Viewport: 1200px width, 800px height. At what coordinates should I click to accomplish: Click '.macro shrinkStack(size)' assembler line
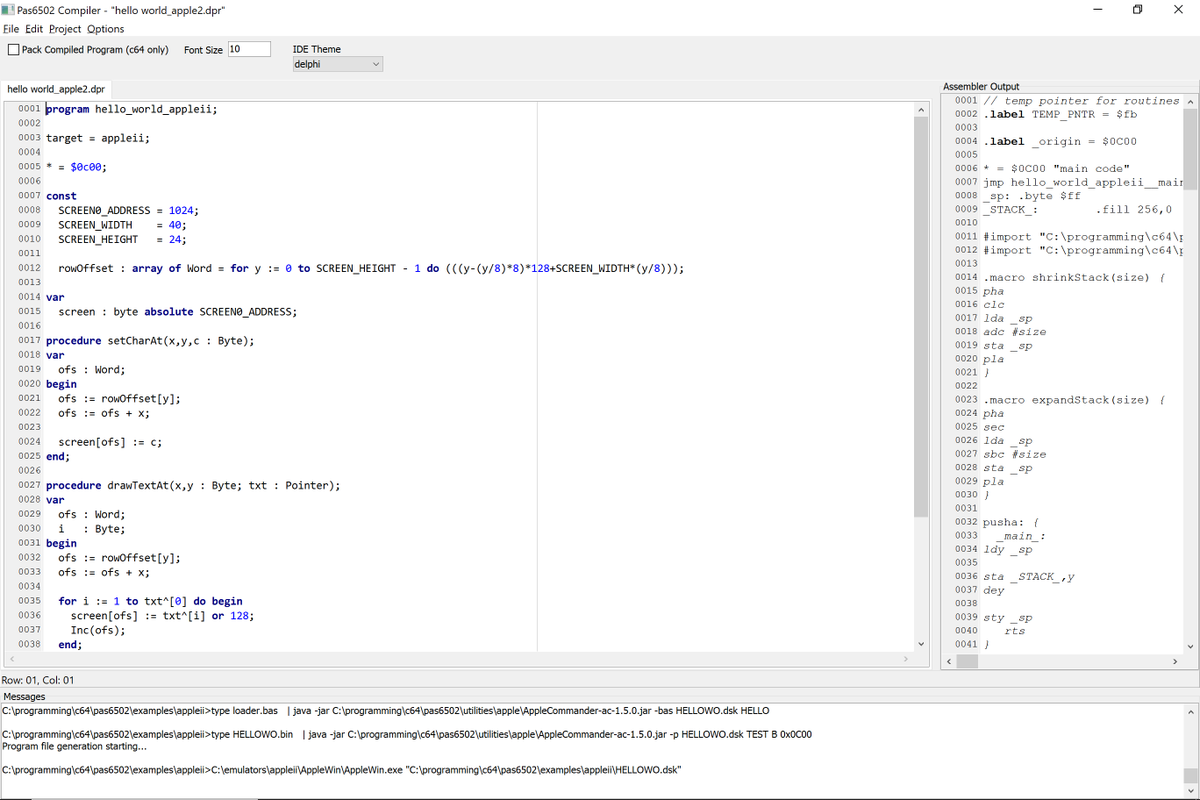coord(1075,277)
